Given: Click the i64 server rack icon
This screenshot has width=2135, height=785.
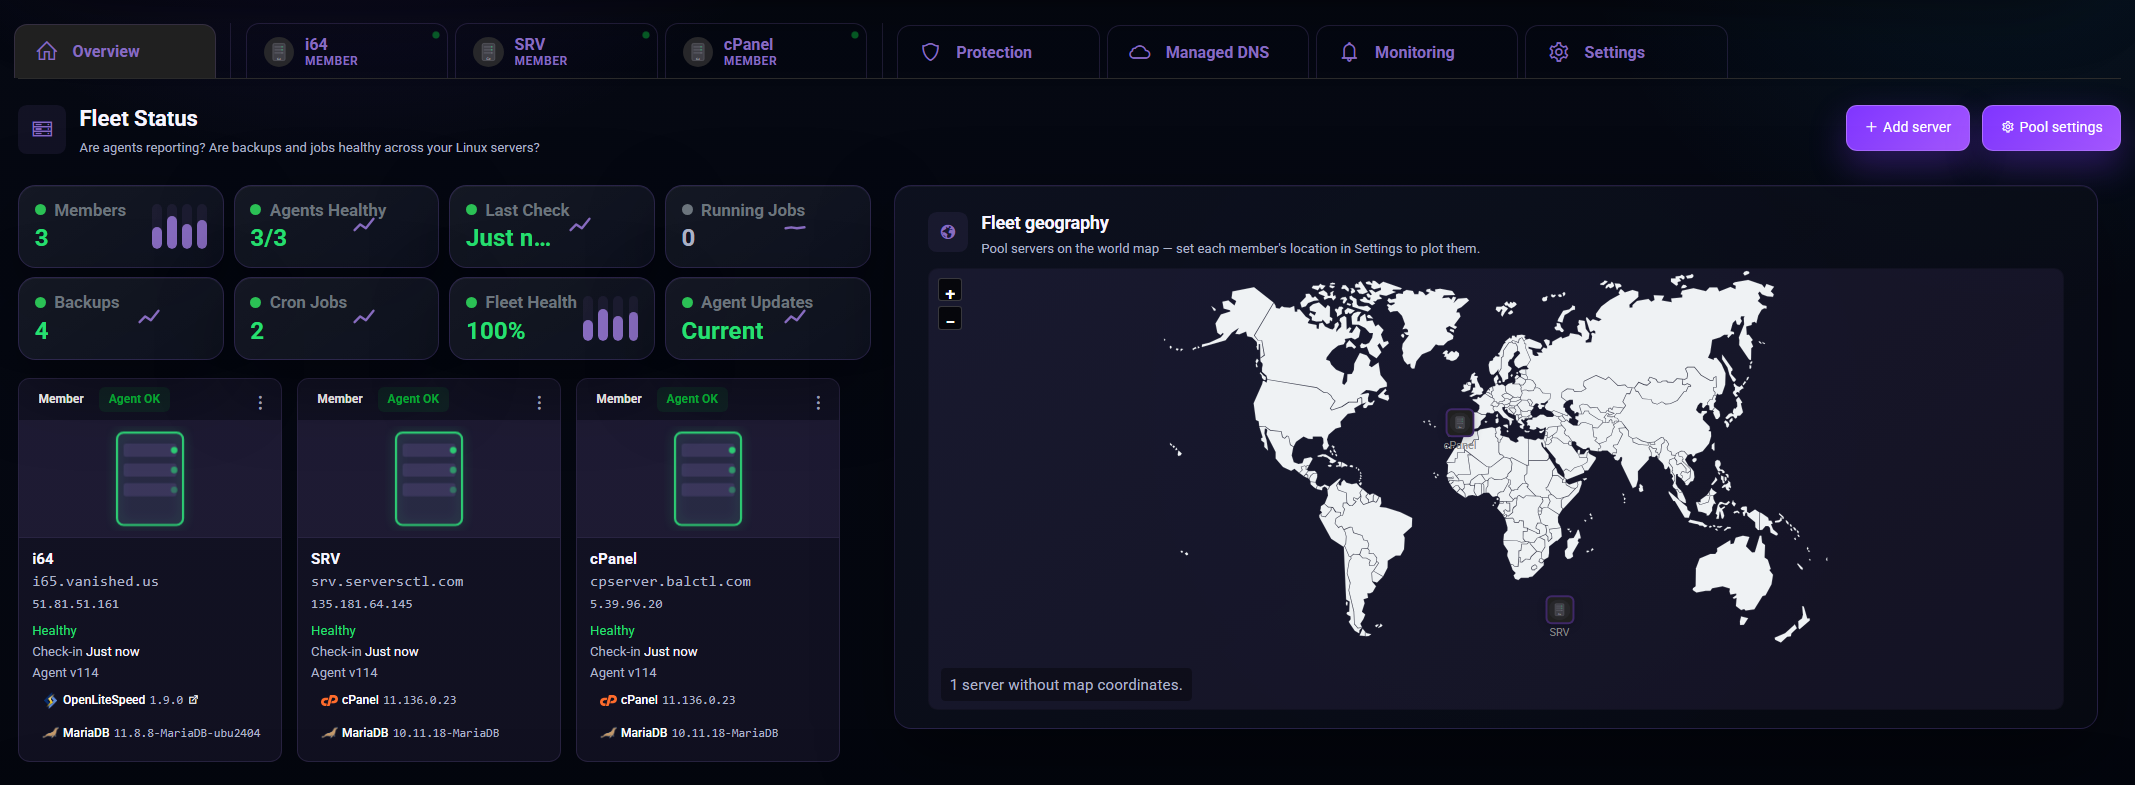Looking at the screenshot, I should [x=150, y=478].
